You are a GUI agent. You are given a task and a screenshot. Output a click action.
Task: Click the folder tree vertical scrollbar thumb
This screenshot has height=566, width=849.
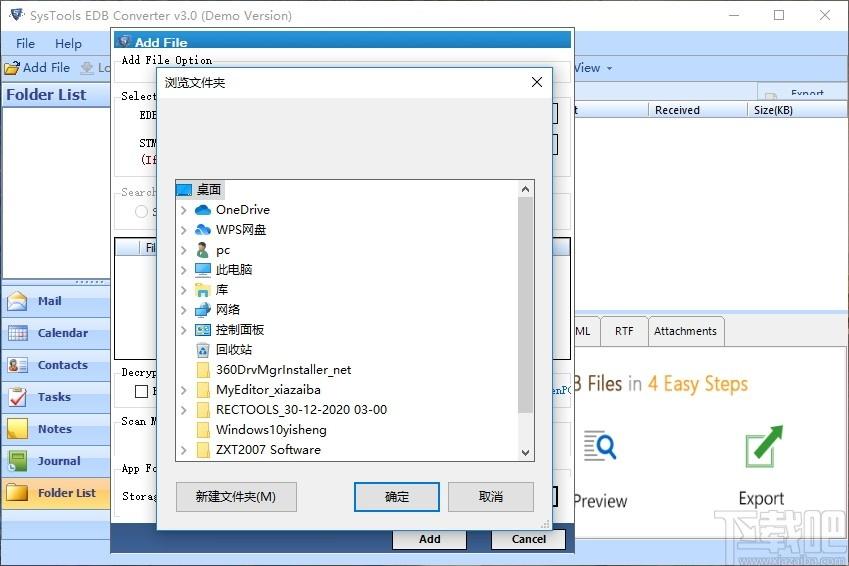pyautogui.click(x=525, y=305)
